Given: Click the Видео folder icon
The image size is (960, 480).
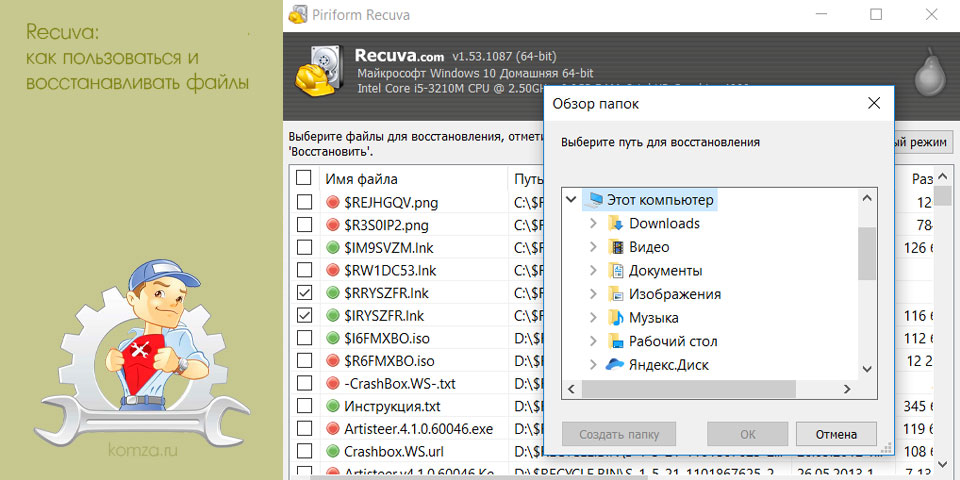Looking at the screenshot, I should pyautogui.click(x=616, y=247).
